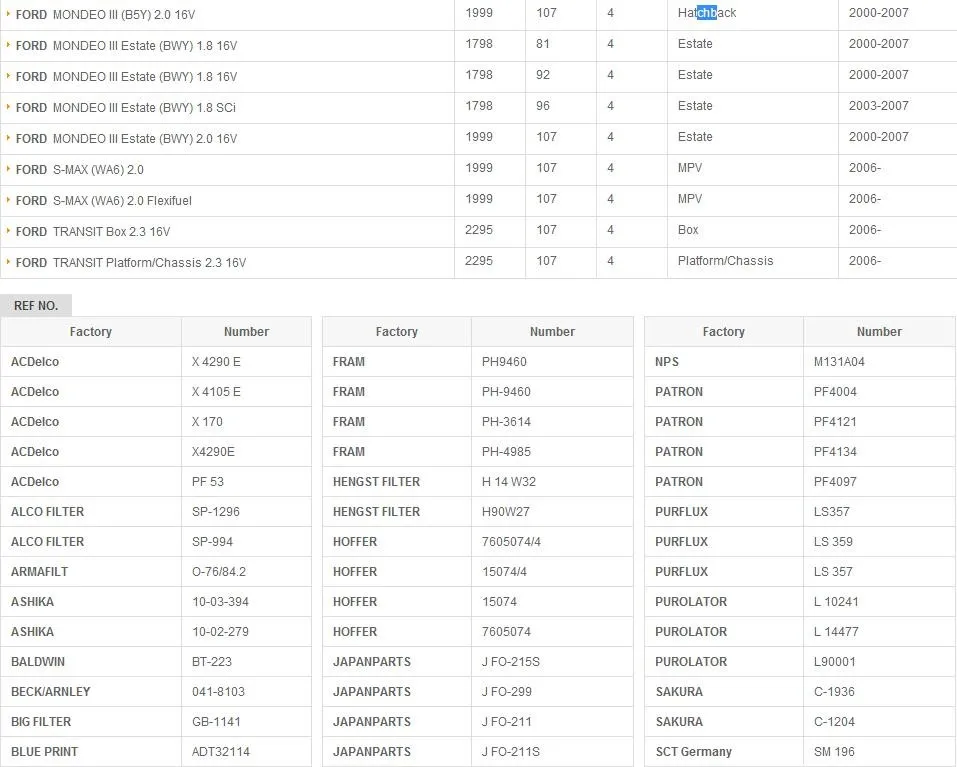
Task: Select NPS number M131A04
Action: (839, 362)
